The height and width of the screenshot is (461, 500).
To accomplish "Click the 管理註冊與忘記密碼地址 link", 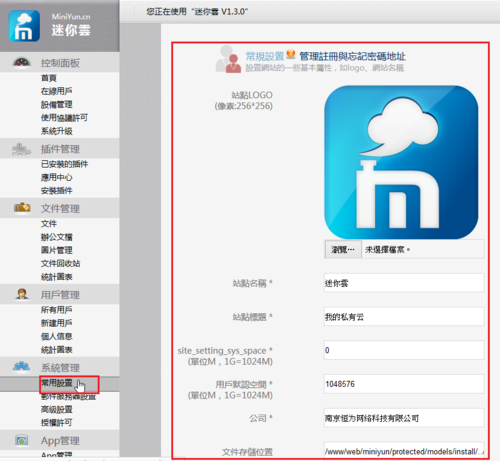I will 352,56.
